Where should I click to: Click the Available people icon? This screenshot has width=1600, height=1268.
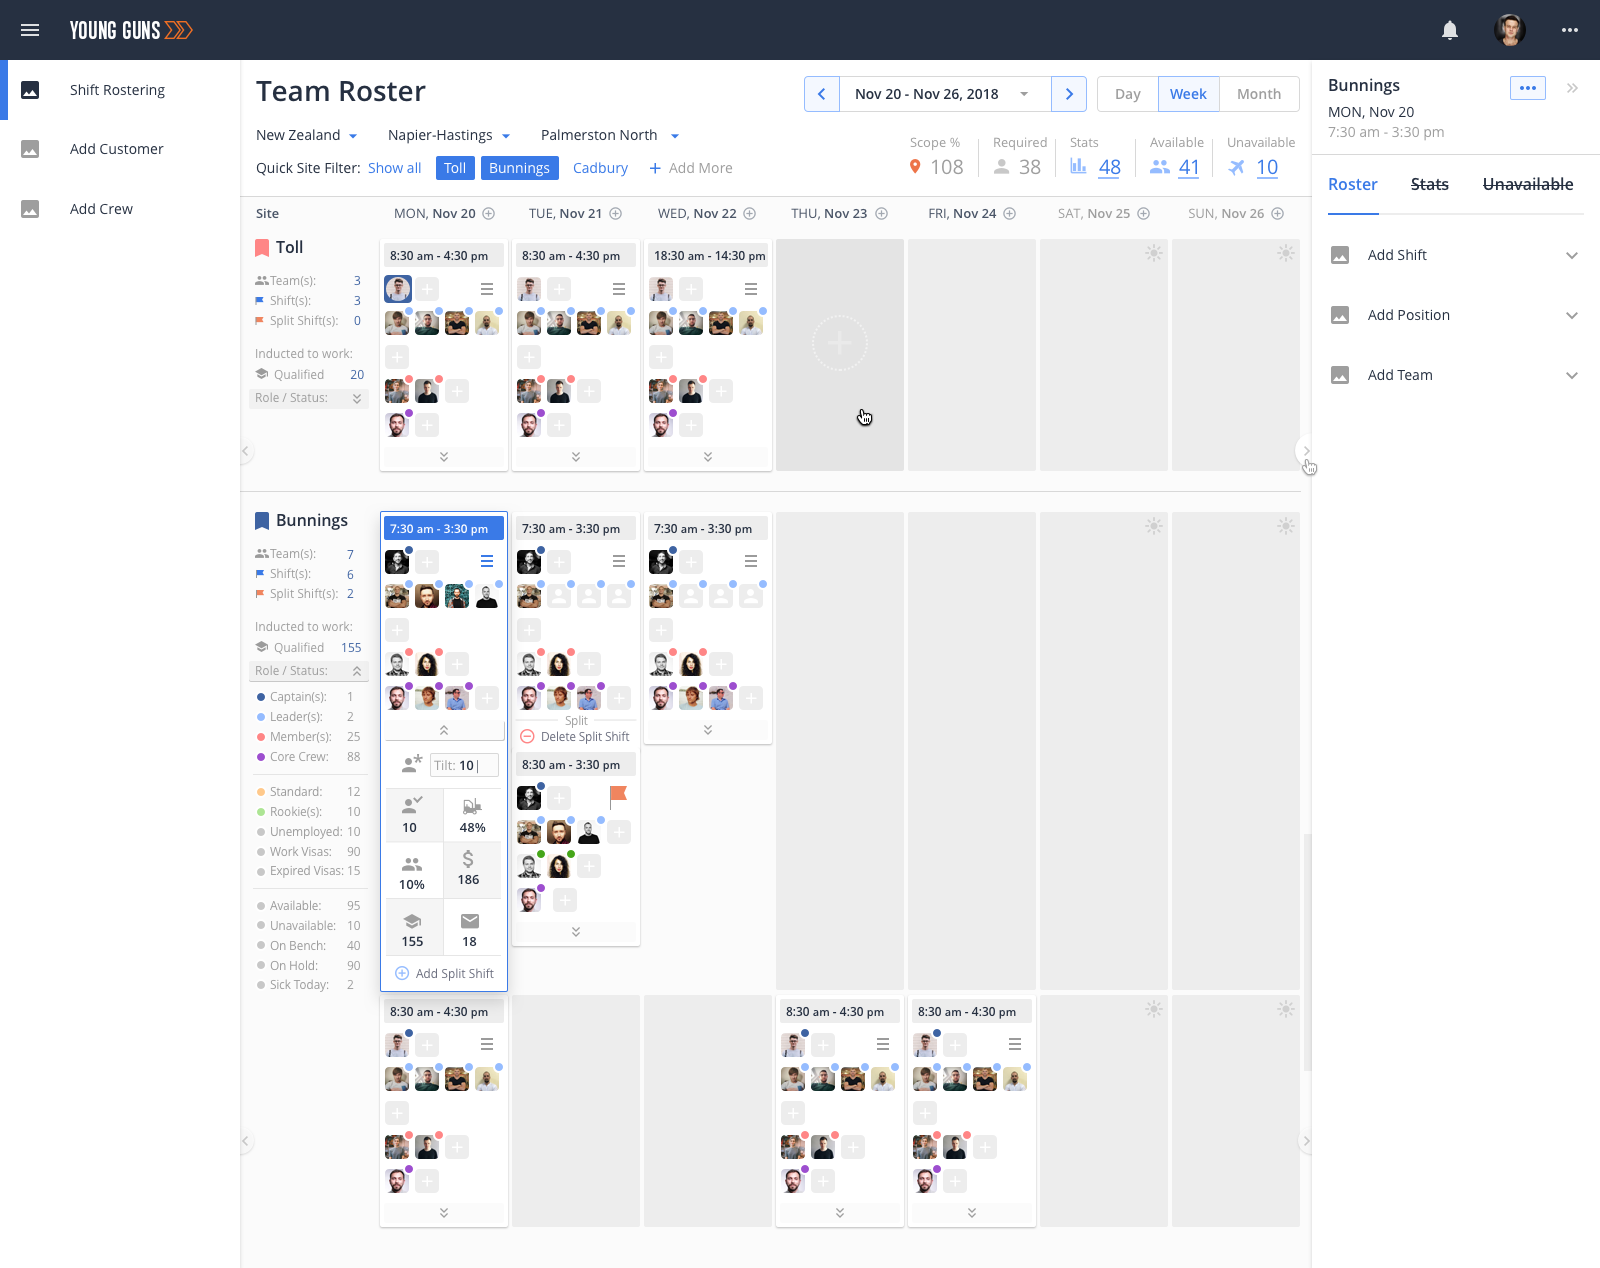(1160, 167)
